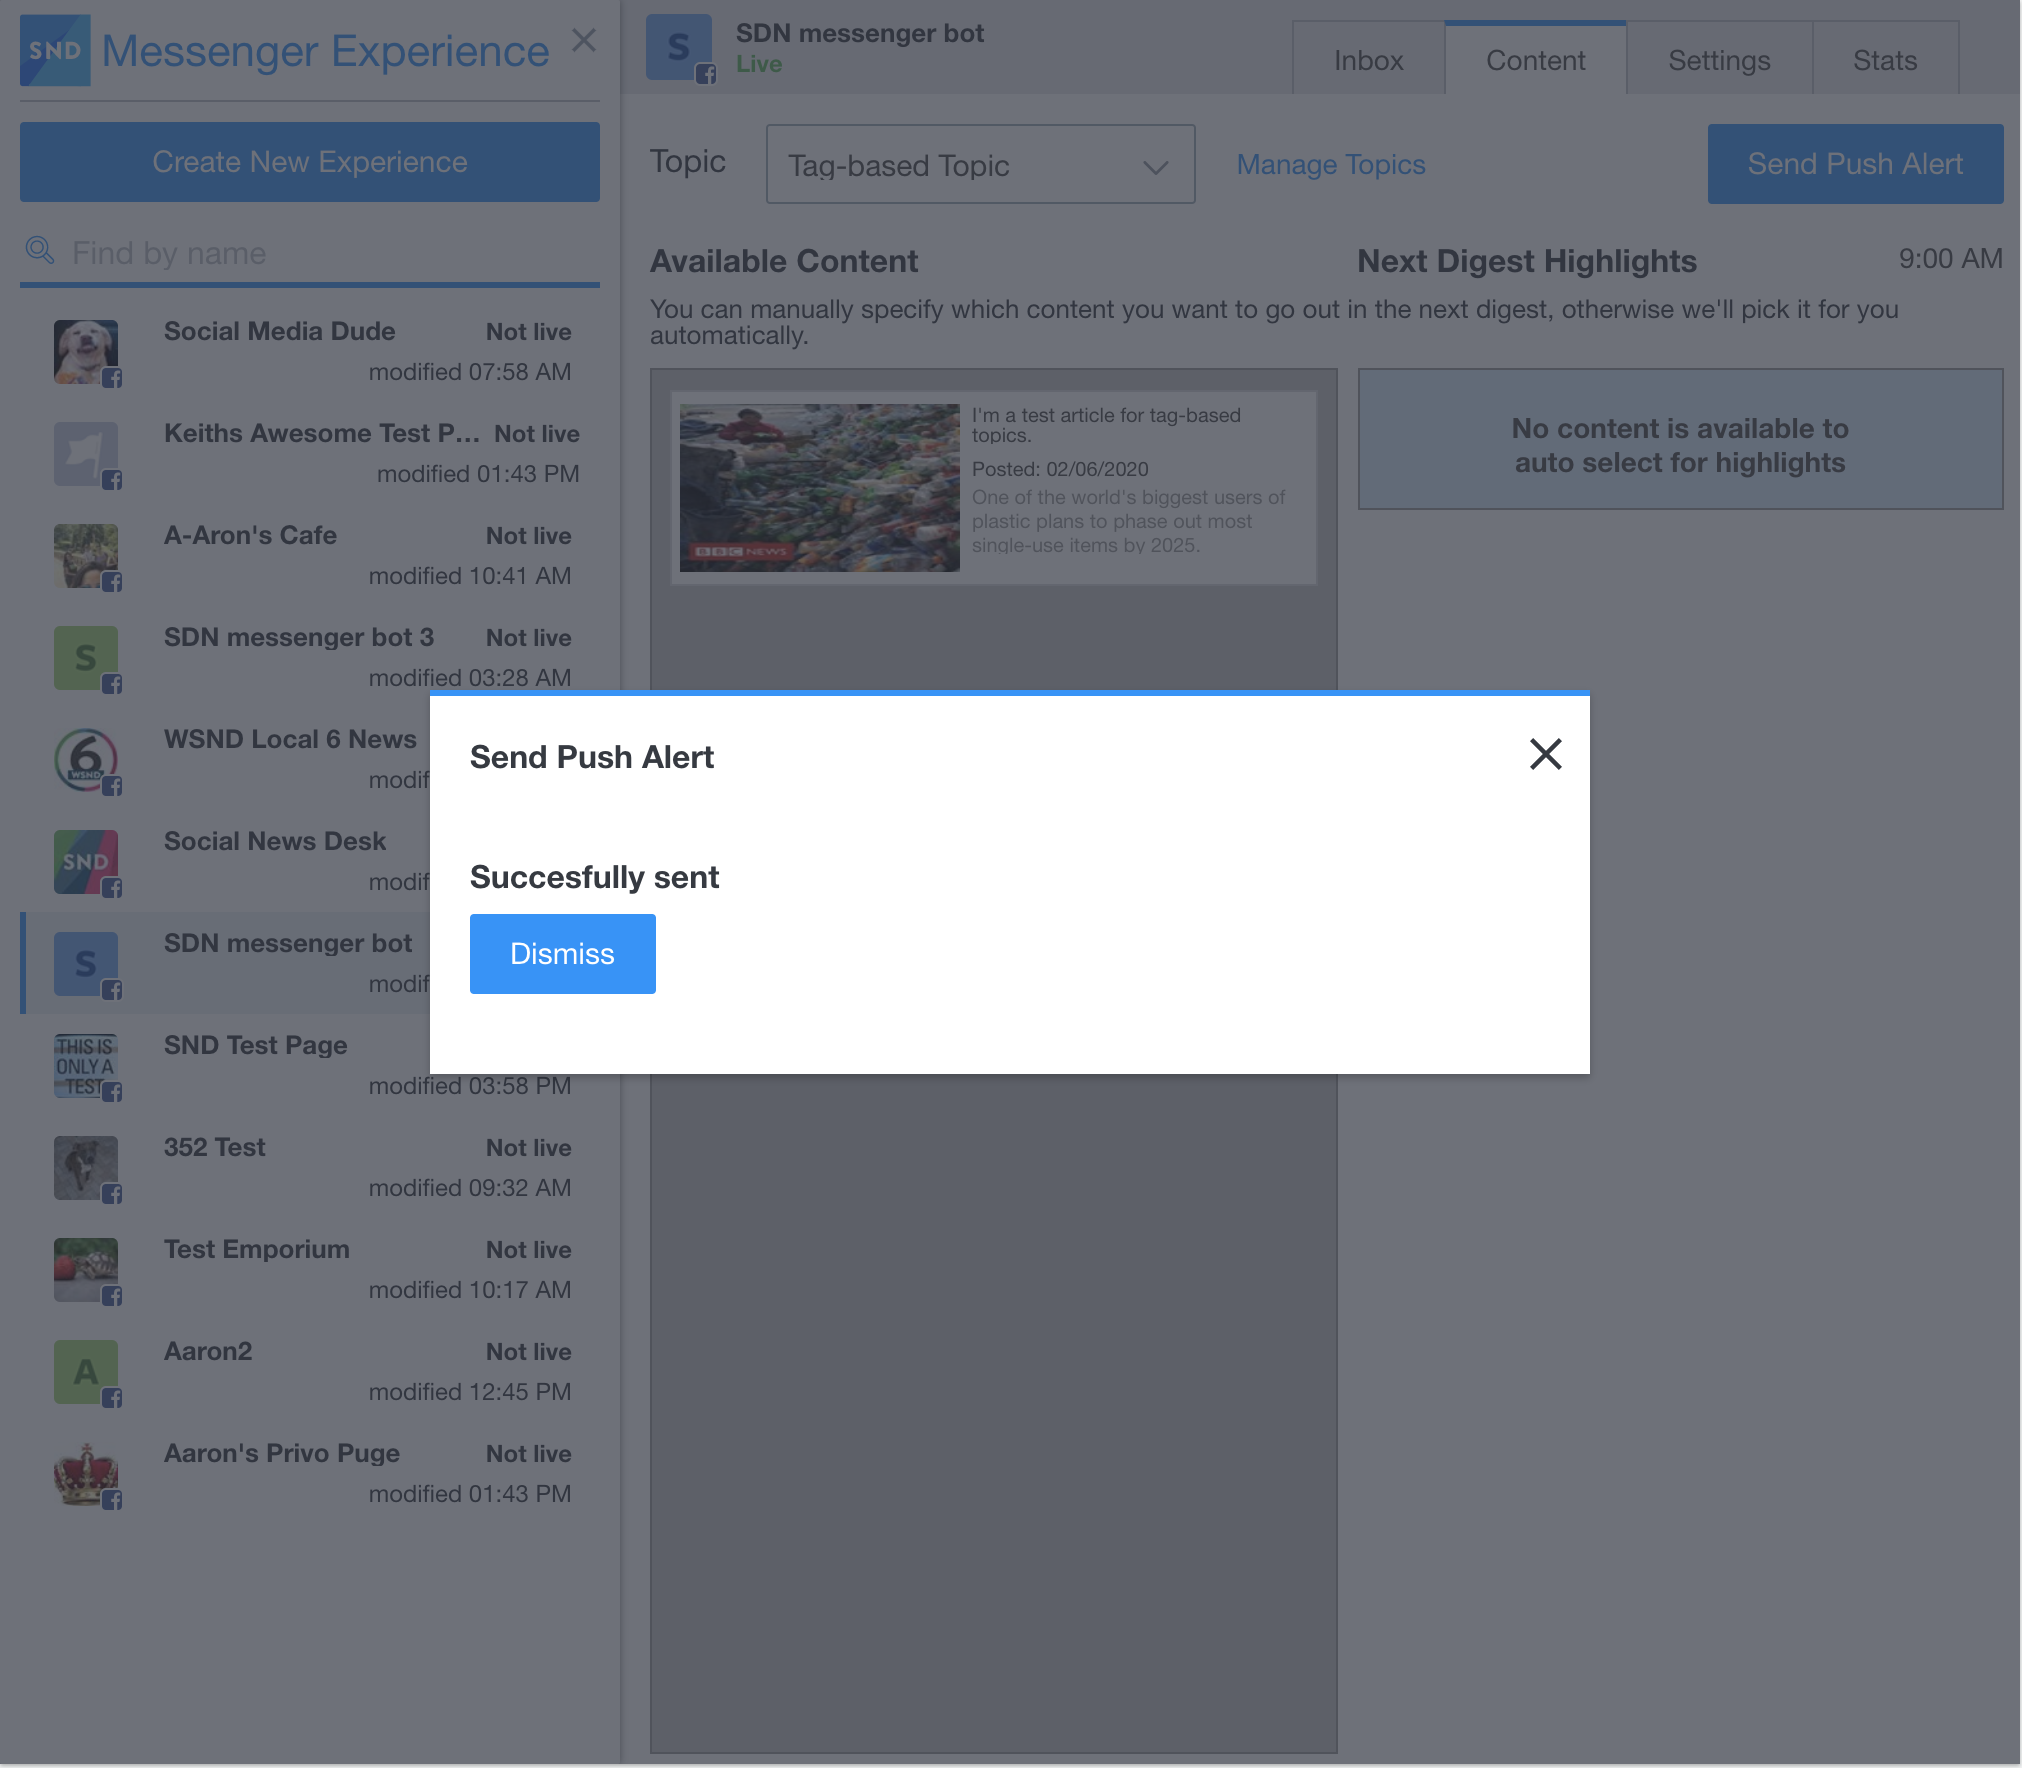This screenshot has width=2022, height=1768.
Task: Open Aaron2 green A avatar
Action: (86, 1372)
